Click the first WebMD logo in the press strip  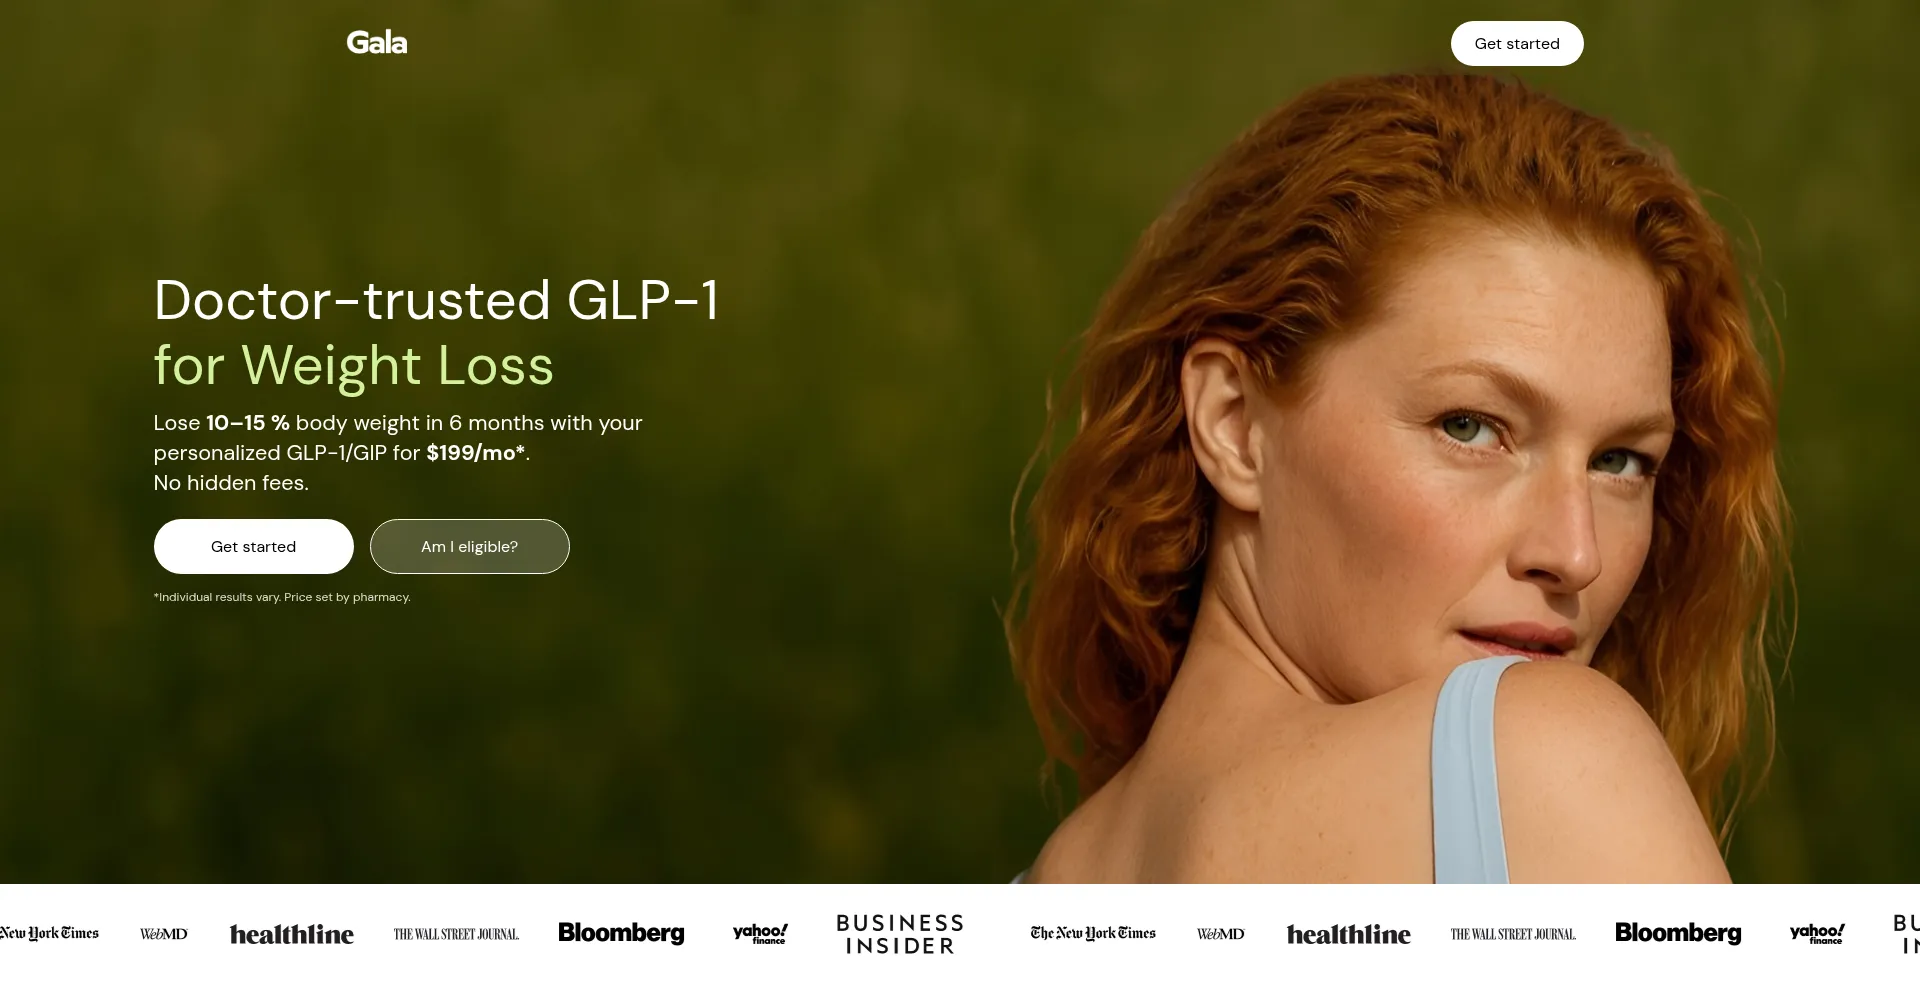click(164, 934)
